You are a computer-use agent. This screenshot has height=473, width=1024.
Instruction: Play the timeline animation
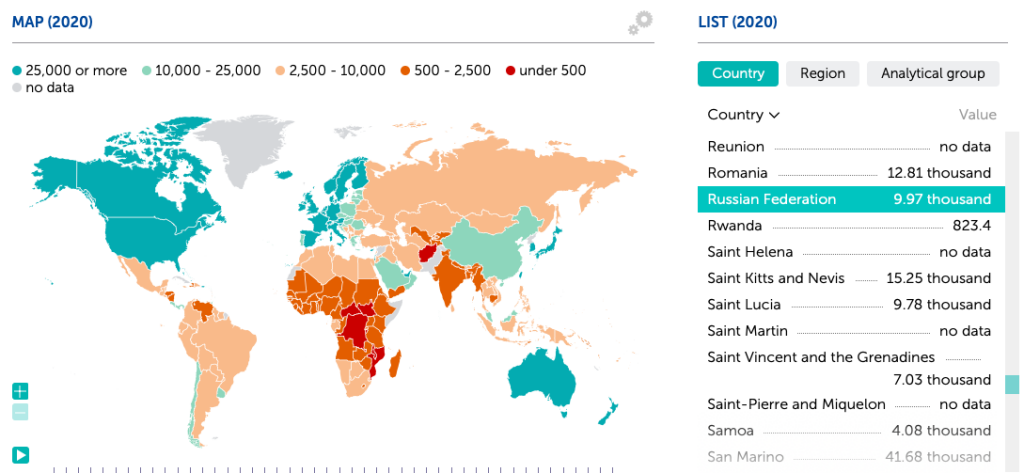pos(20,455)
